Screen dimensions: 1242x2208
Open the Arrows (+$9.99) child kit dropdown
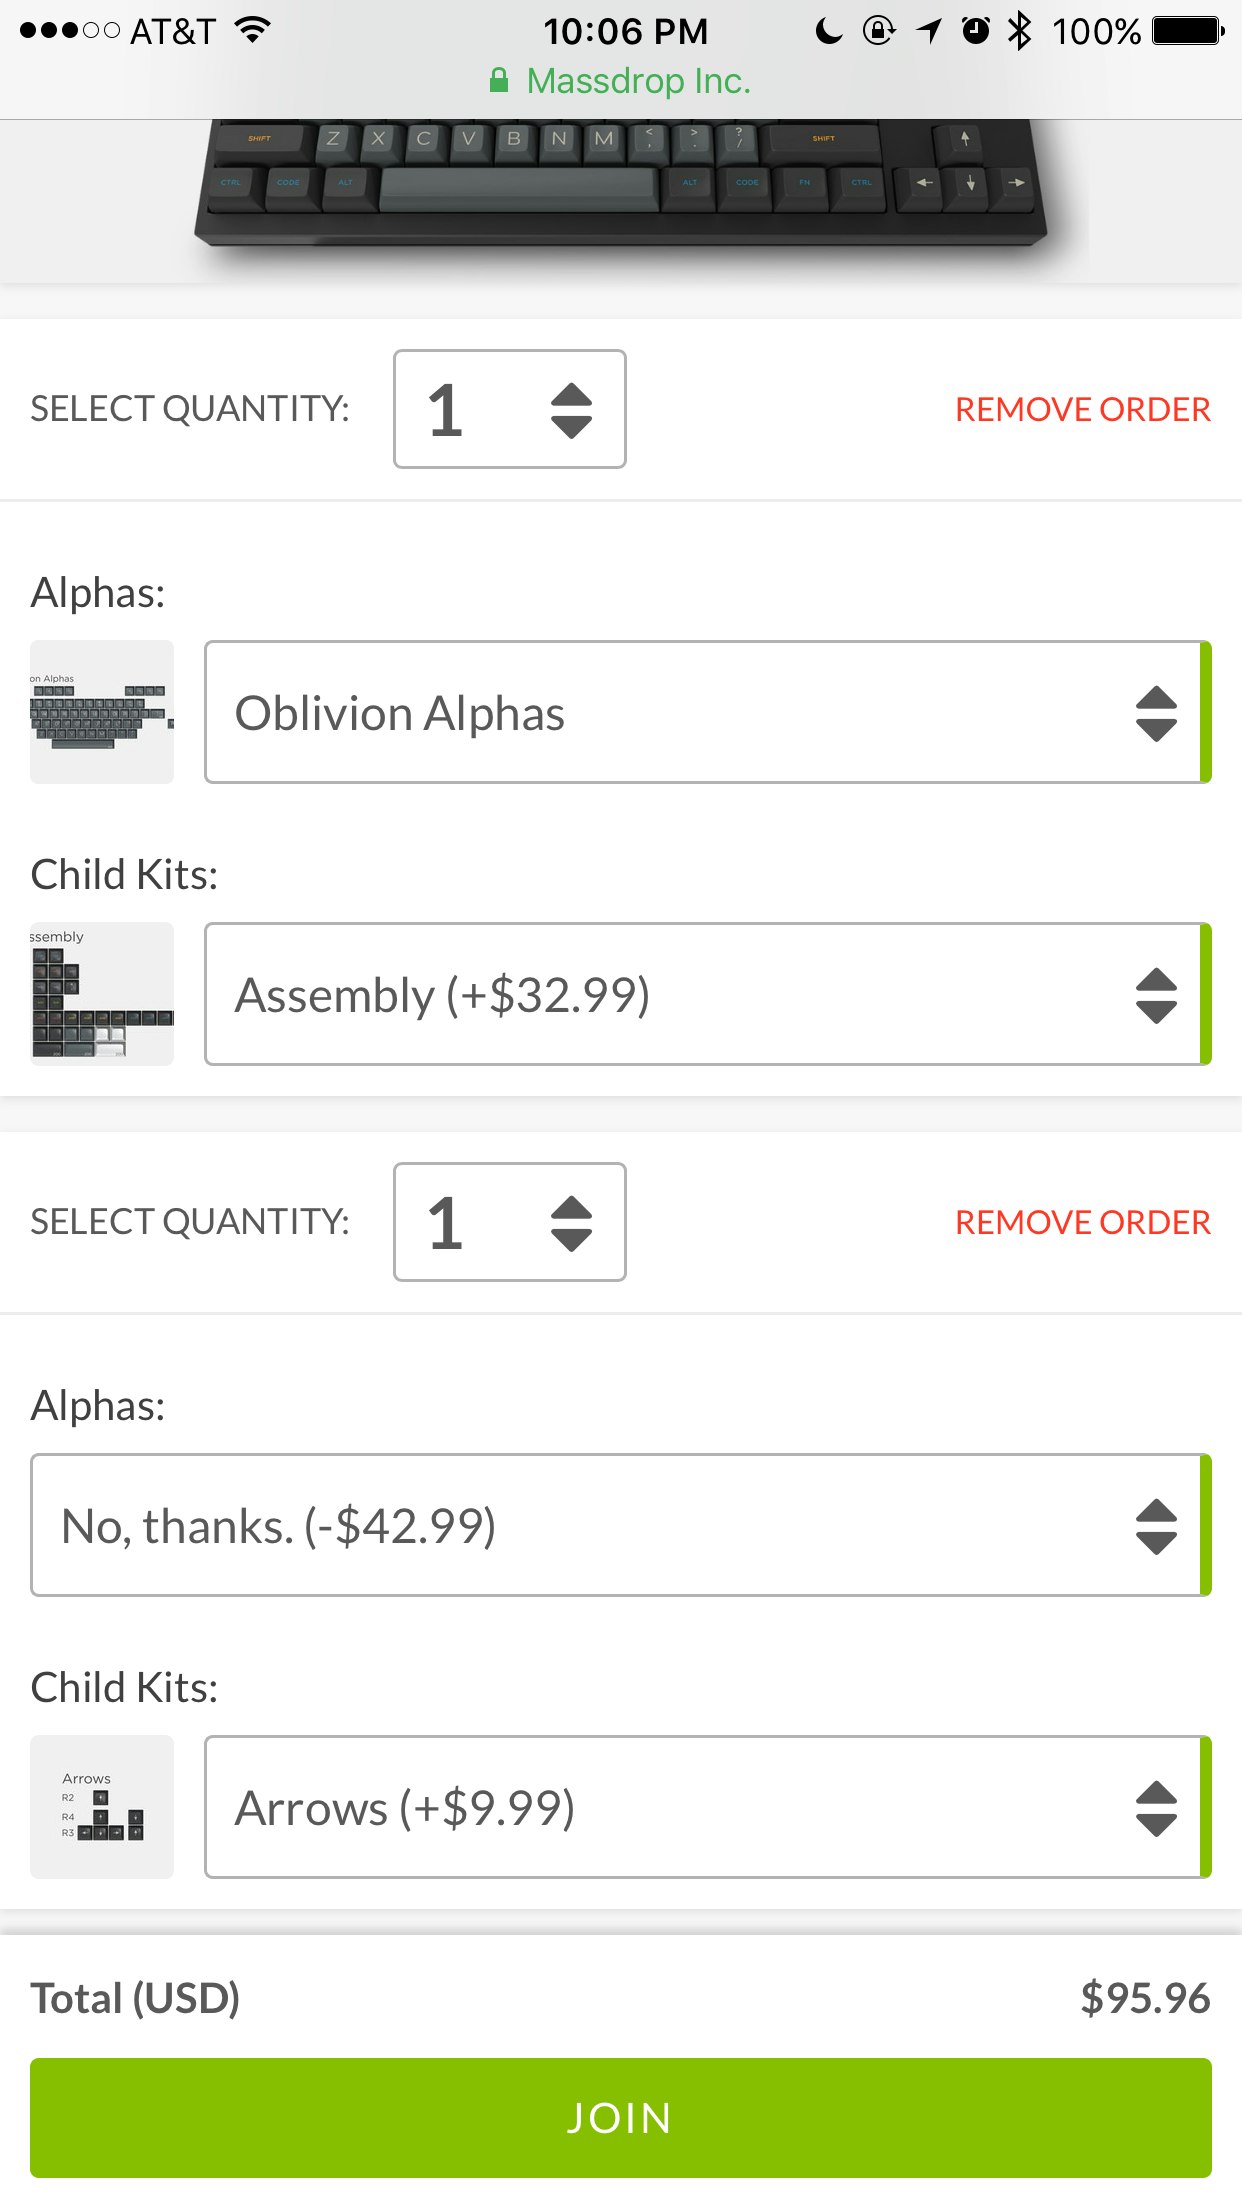click(x=707, y=1808)
